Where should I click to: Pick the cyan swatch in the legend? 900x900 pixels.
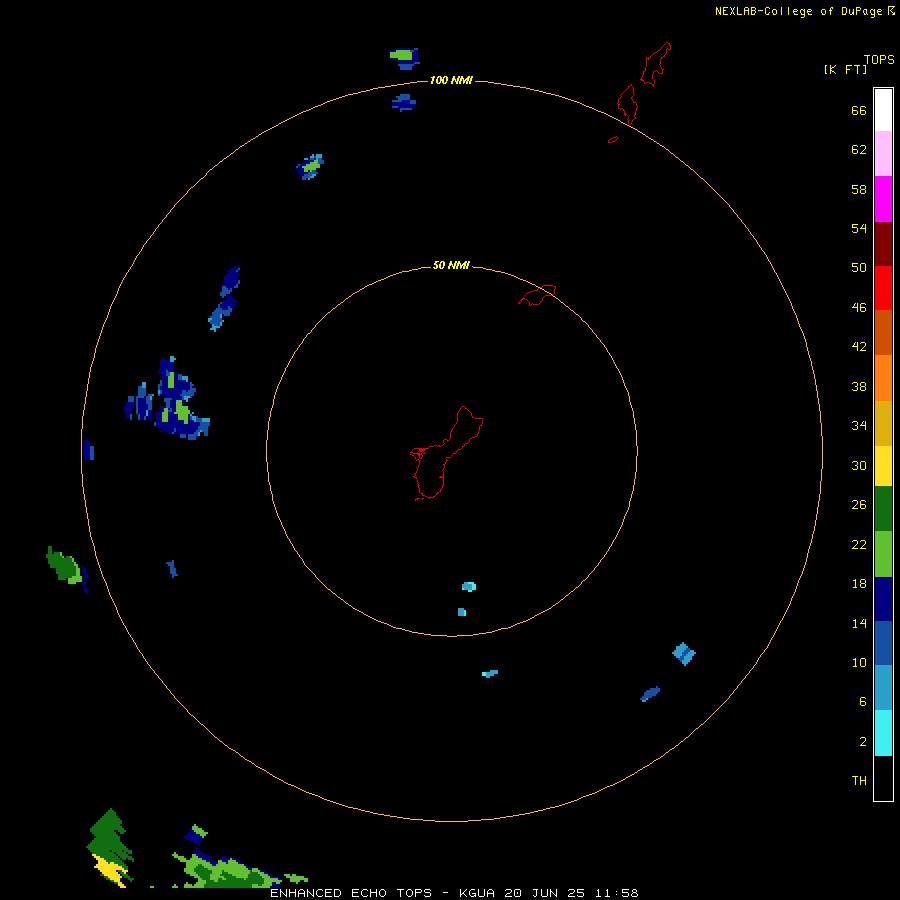(x=883, y=733)
